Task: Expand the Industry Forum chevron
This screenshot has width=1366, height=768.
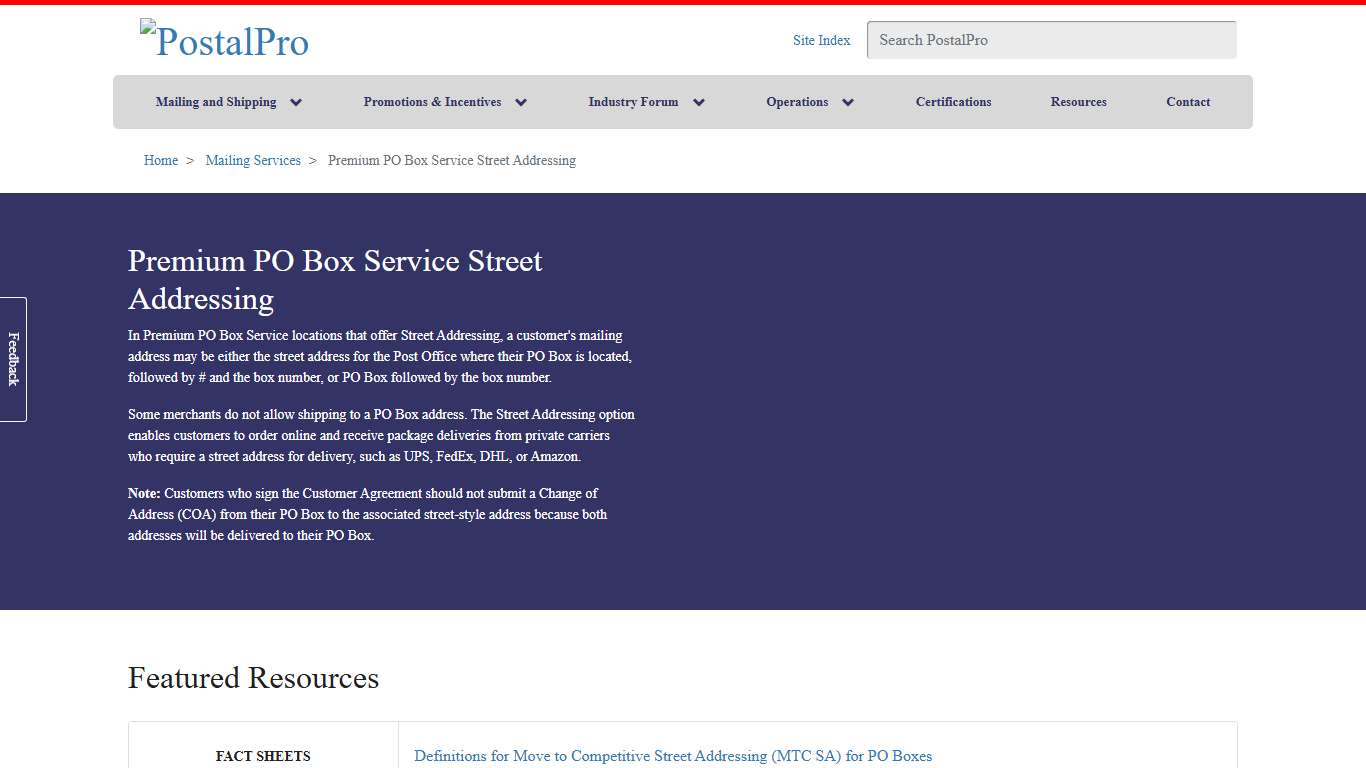Action: pos(698,101)
